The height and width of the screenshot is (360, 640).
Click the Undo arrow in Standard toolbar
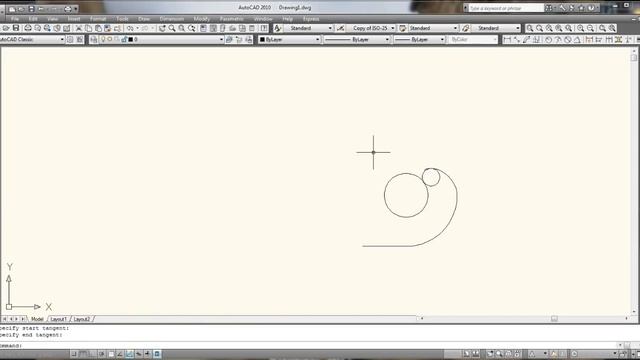tap(130, 28)
